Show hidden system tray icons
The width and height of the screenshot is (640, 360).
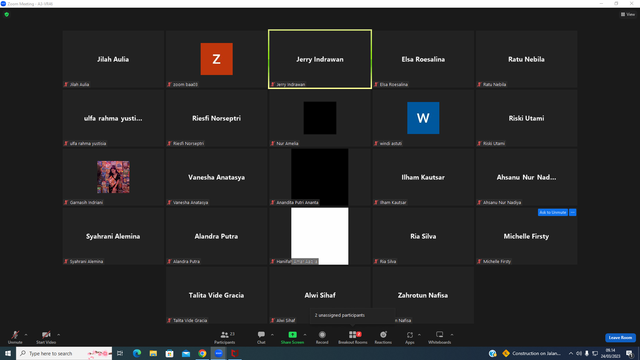571,353
